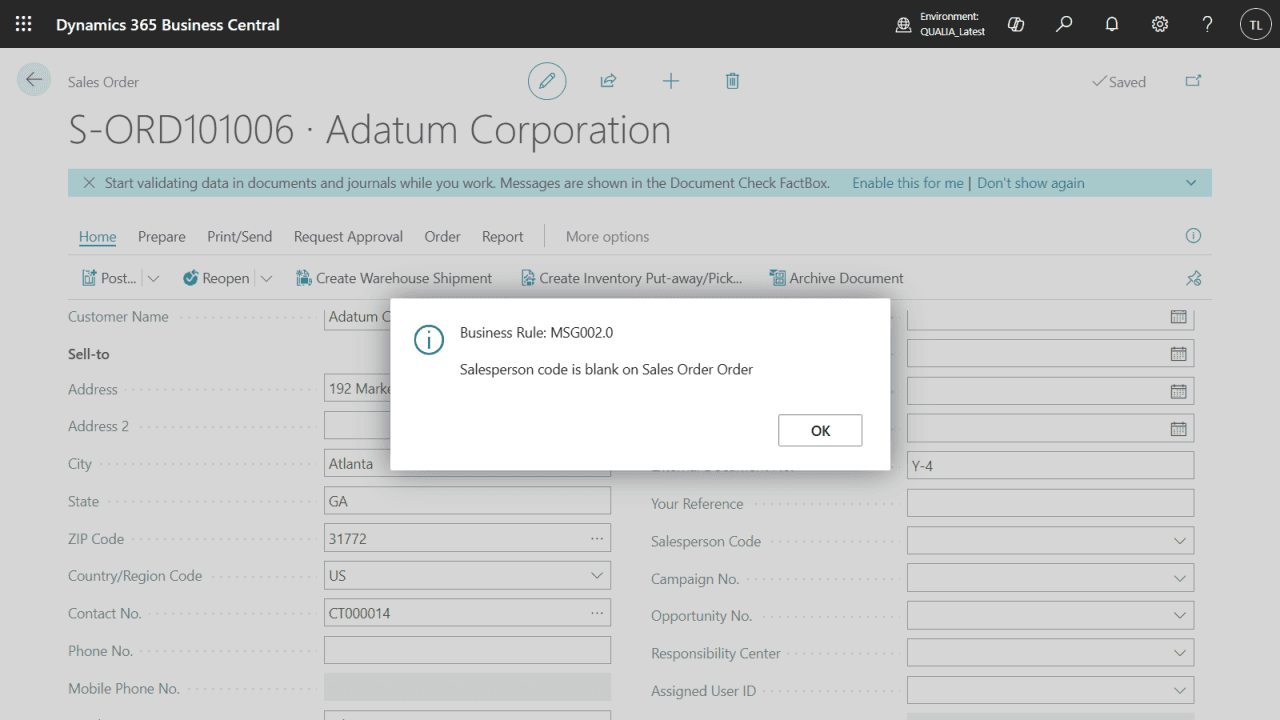Click the share icon
Screen dimensions: 1280x720
608,81
